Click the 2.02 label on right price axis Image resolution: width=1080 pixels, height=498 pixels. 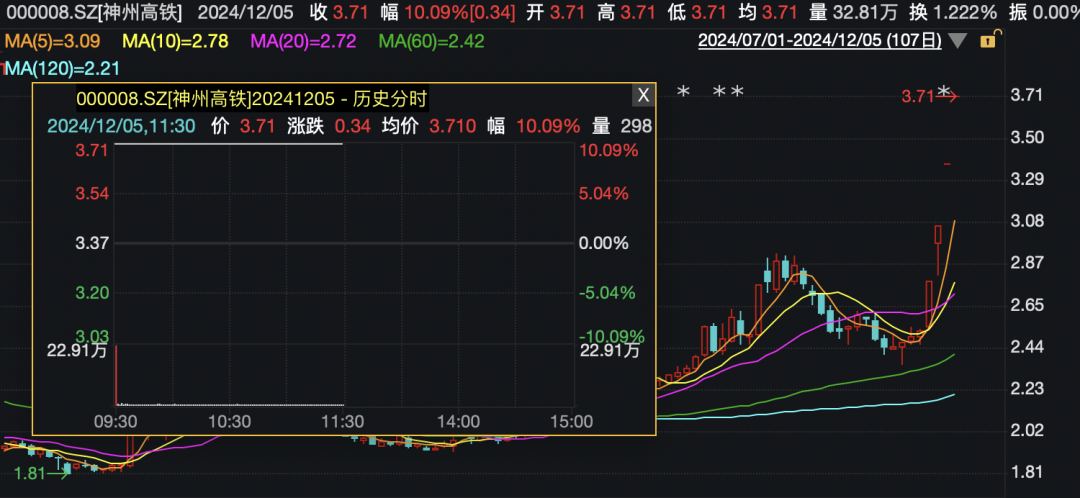1027,430
